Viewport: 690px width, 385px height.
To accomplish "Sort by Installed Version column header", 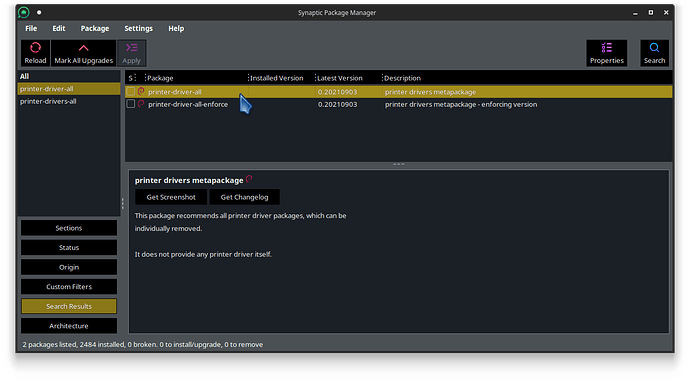I will pyautogui.click(x=282, y=78).
